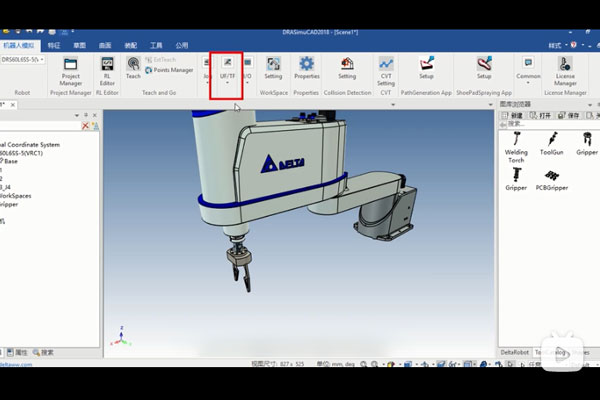600x400 pixels.
Task: Click the video play overlay button
Action: (562, 353)
